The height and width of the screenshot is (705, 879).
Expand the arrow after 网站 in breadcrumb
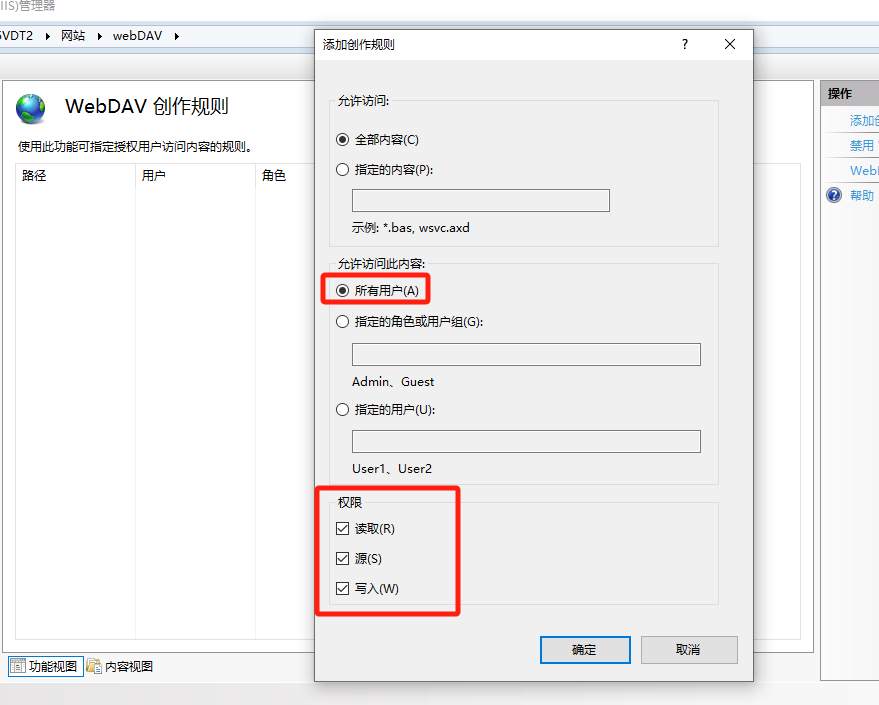100,36
